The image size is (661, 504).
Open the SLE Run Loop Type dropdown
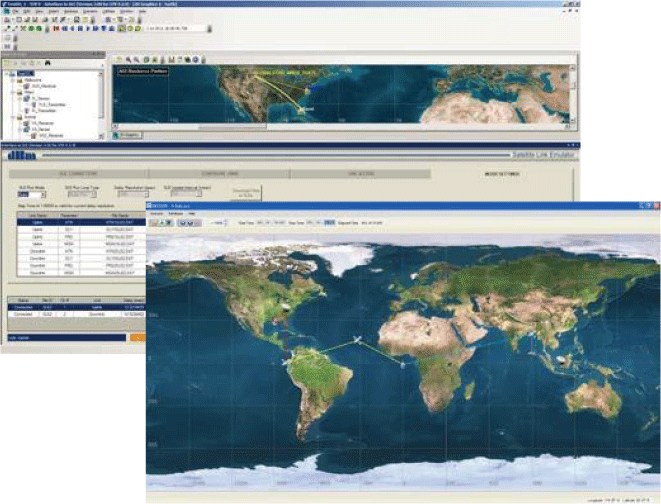[x=79, y=195]
